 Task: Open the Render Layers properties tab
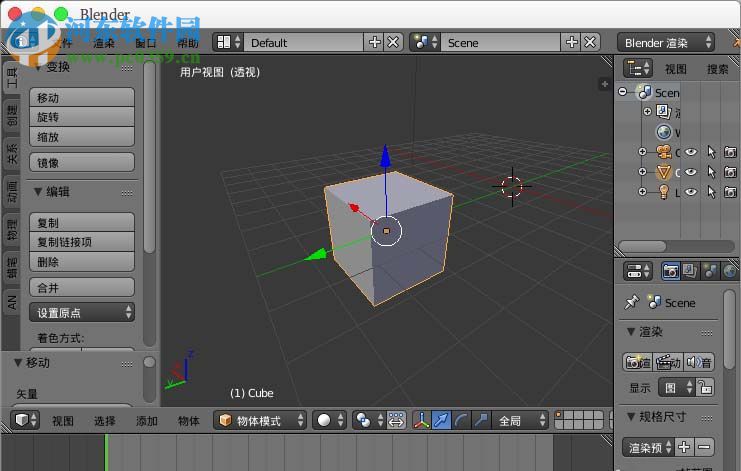[690, 271]
